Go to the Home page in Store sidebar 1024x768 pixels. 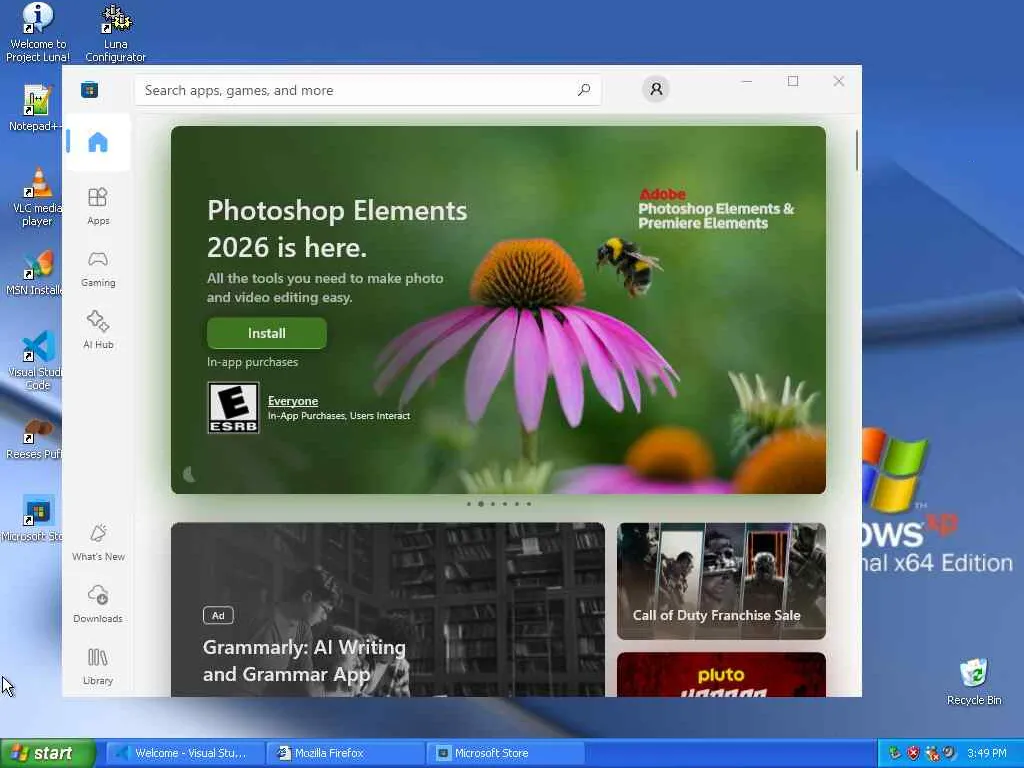pos(98,142)
